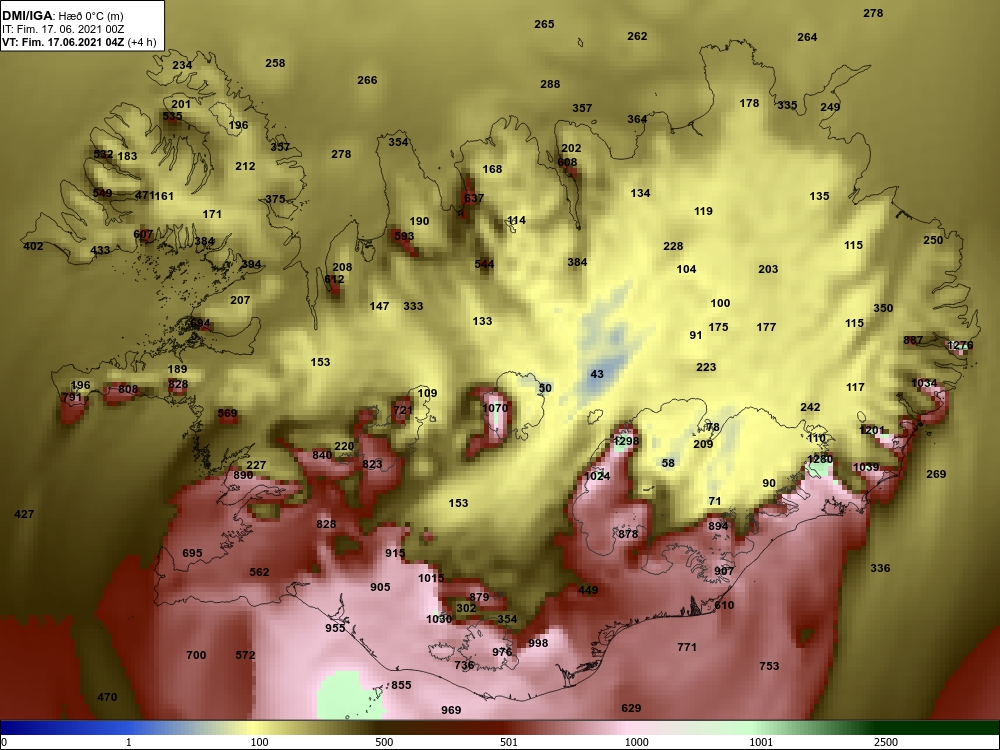
Task: Click the map value '1030'
Action: [439, 619]
